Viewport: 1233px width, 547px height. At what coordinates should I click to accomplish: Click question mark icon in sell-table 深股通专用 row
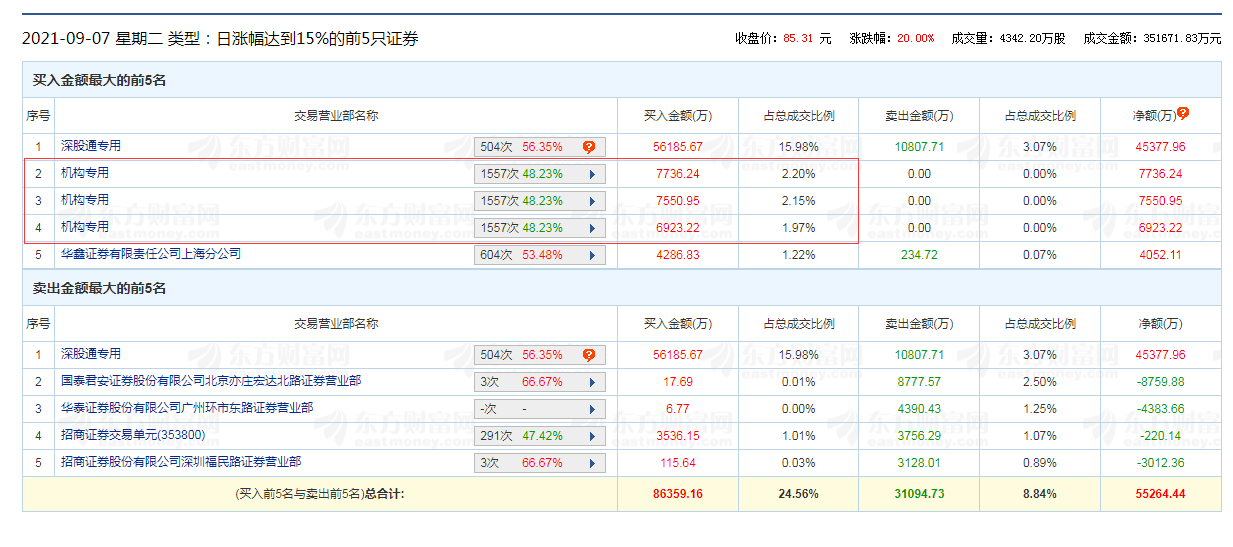pyautogui.click(x=589, y=355)
